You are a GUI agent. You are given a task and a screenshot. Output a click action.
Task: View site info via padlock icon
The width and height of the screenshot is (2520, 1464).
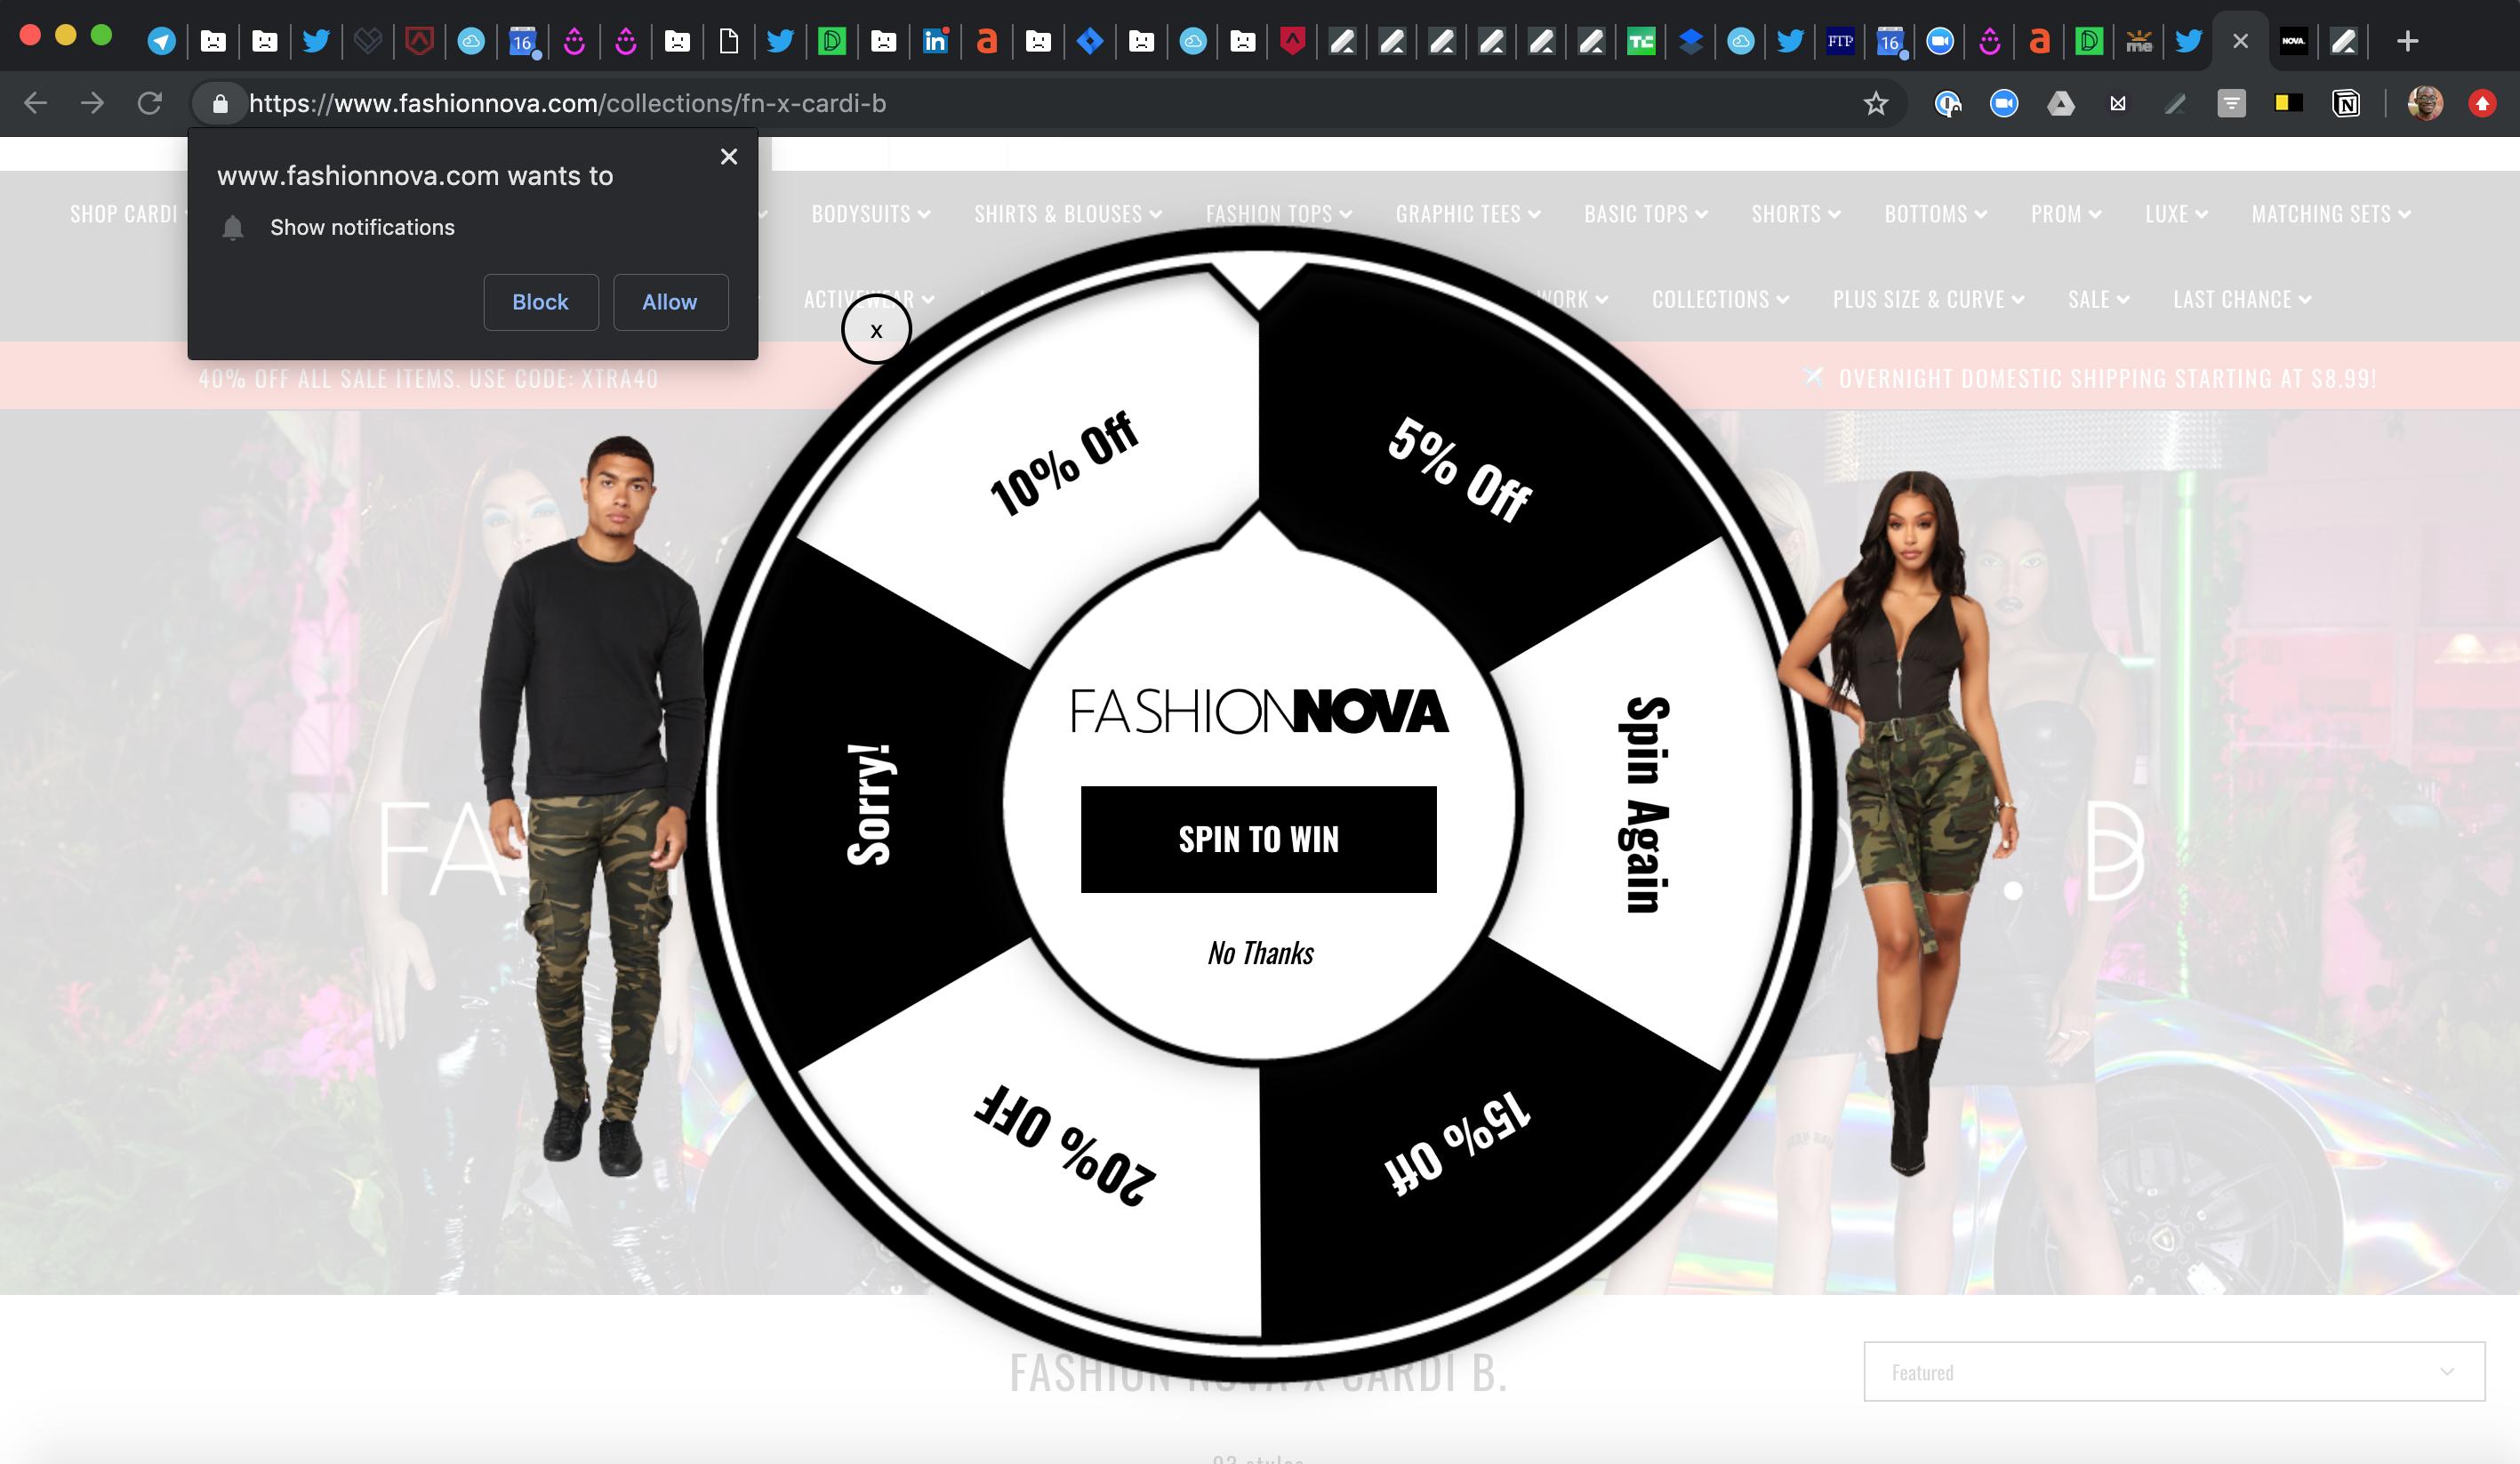point(221,103)
